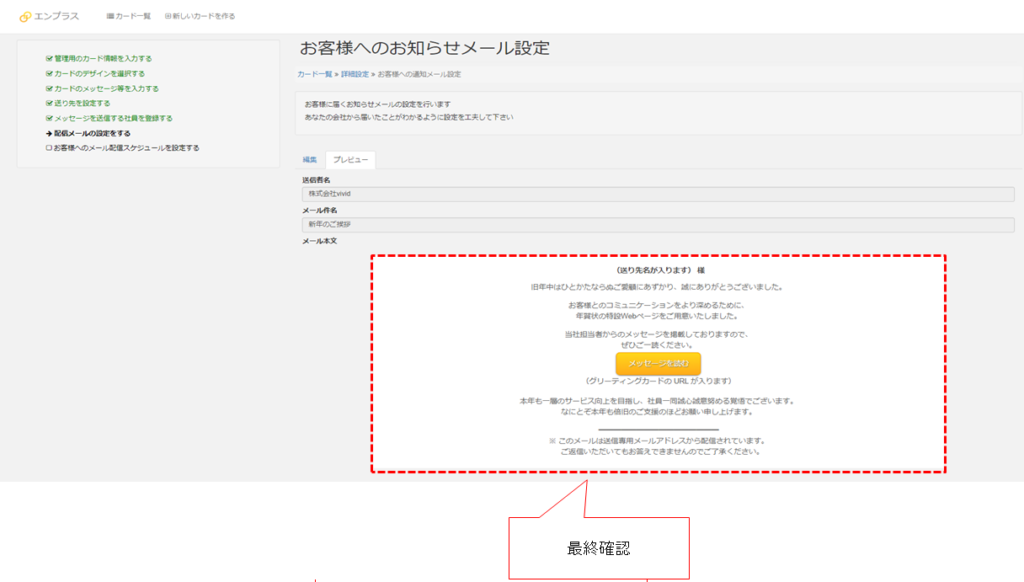Click the メール件名 field showing 新年のご挨拶
The width and height of the screenshot is (1024, 582).
(657, 225)
